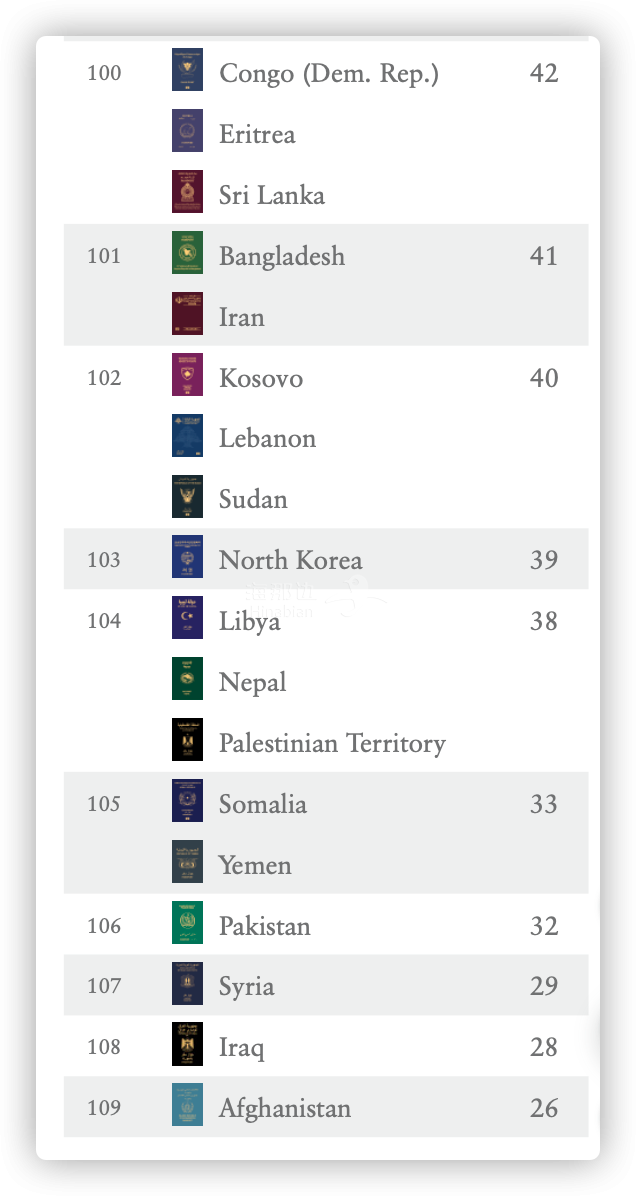Open the Nepal entry
Image resolution: width=636 pixels, height=1196 pixels.
tap(252, 682)
